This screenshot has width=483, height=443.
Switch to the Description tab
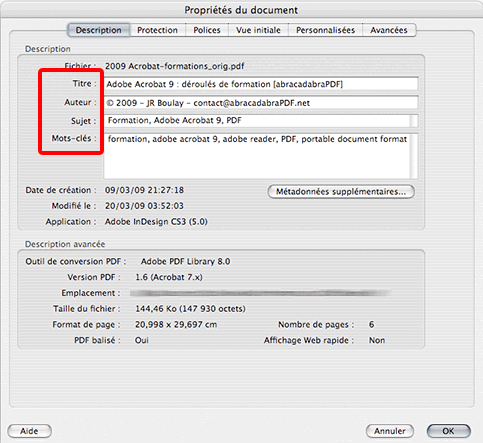tap(99, 30)
